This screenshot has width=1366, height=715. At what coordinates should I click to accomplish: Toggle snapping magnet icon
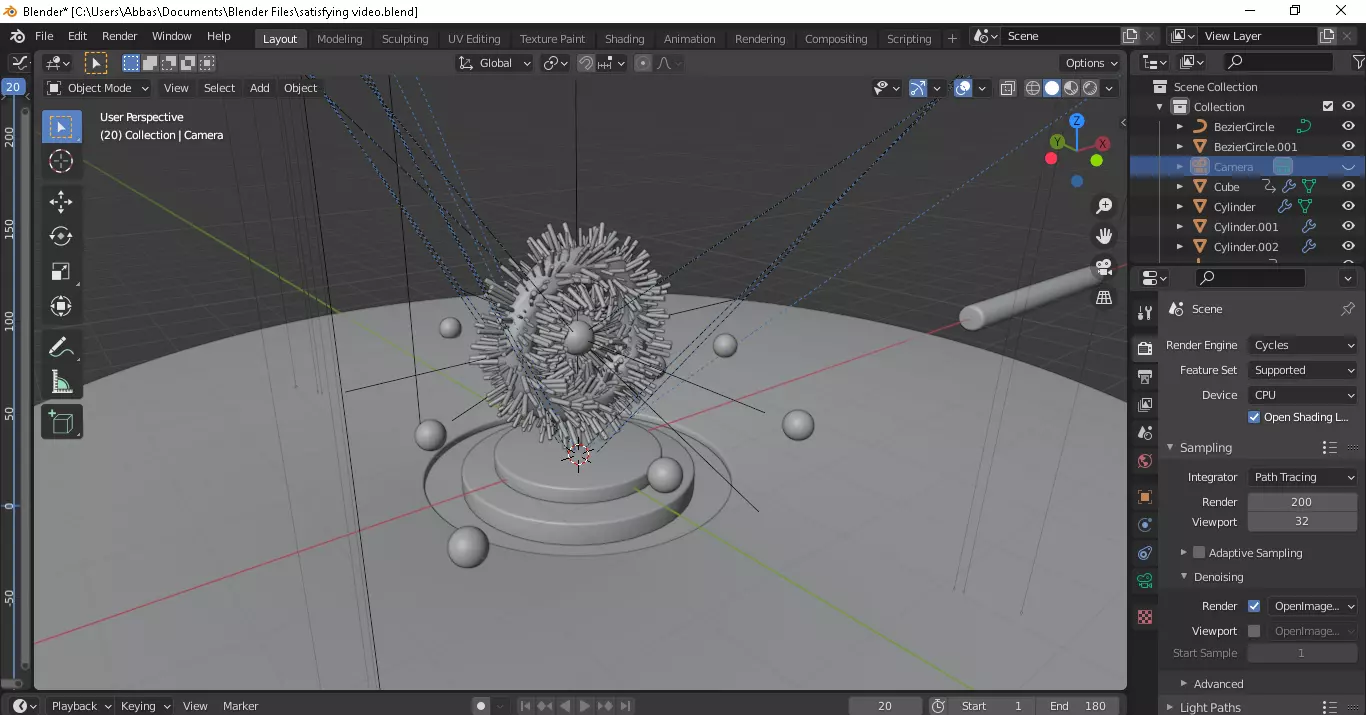coord(587,63)
